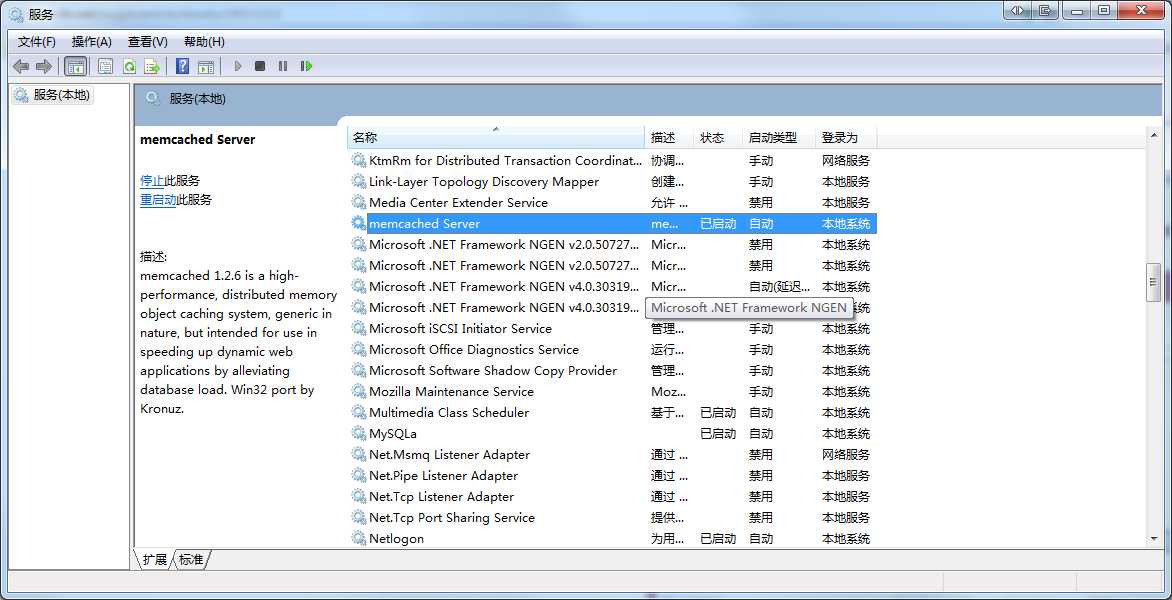This screenshot has width=1172, height=600.
Task: Click the gear icon of Media Center Extender Service
Action: 359,202
